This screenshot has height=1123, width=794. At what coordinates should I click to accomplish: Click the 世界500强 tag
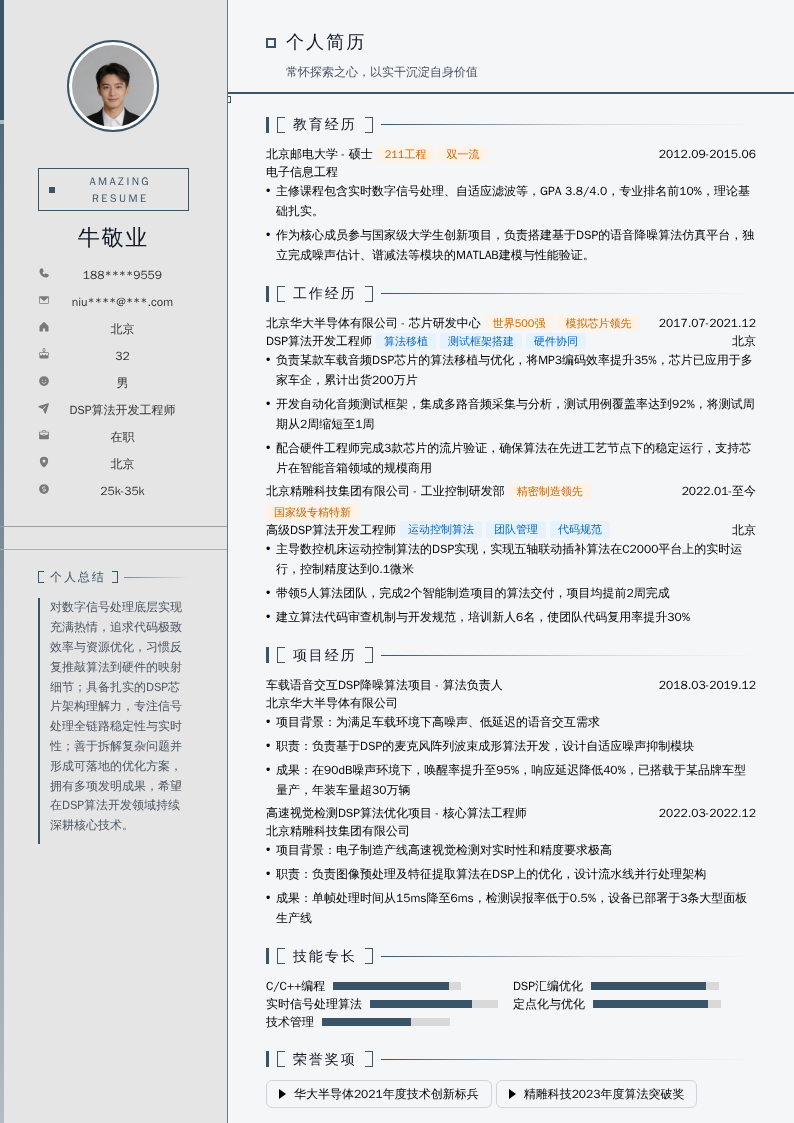[x=519, y=323]
